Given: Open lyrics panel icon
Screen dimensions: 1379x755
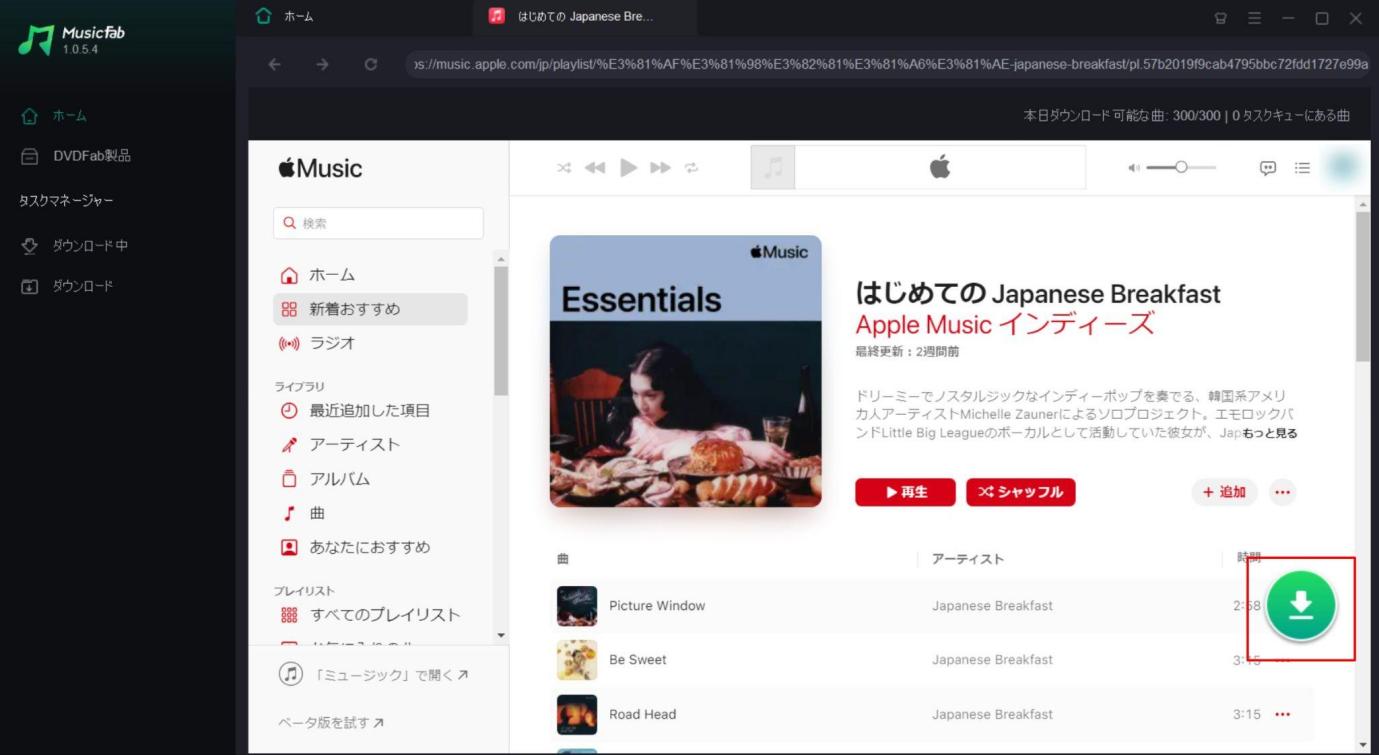Looking at the screenshot, I should point(1268,168).
